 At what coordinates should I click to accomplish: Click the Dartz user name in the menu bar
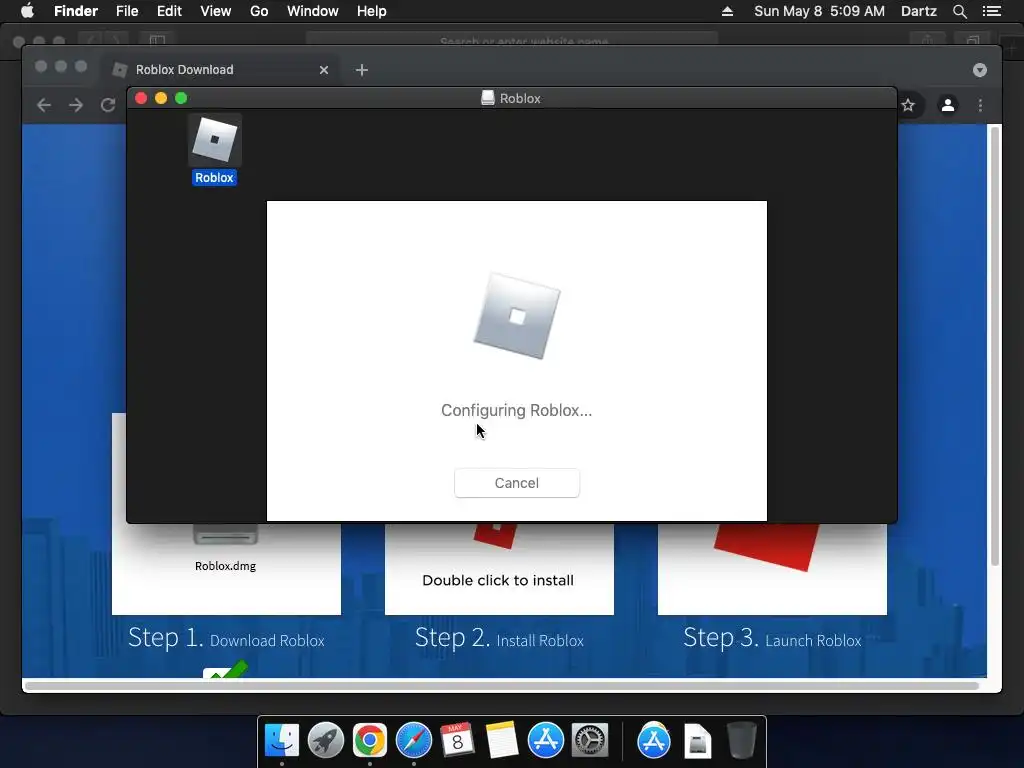(918, 11)
